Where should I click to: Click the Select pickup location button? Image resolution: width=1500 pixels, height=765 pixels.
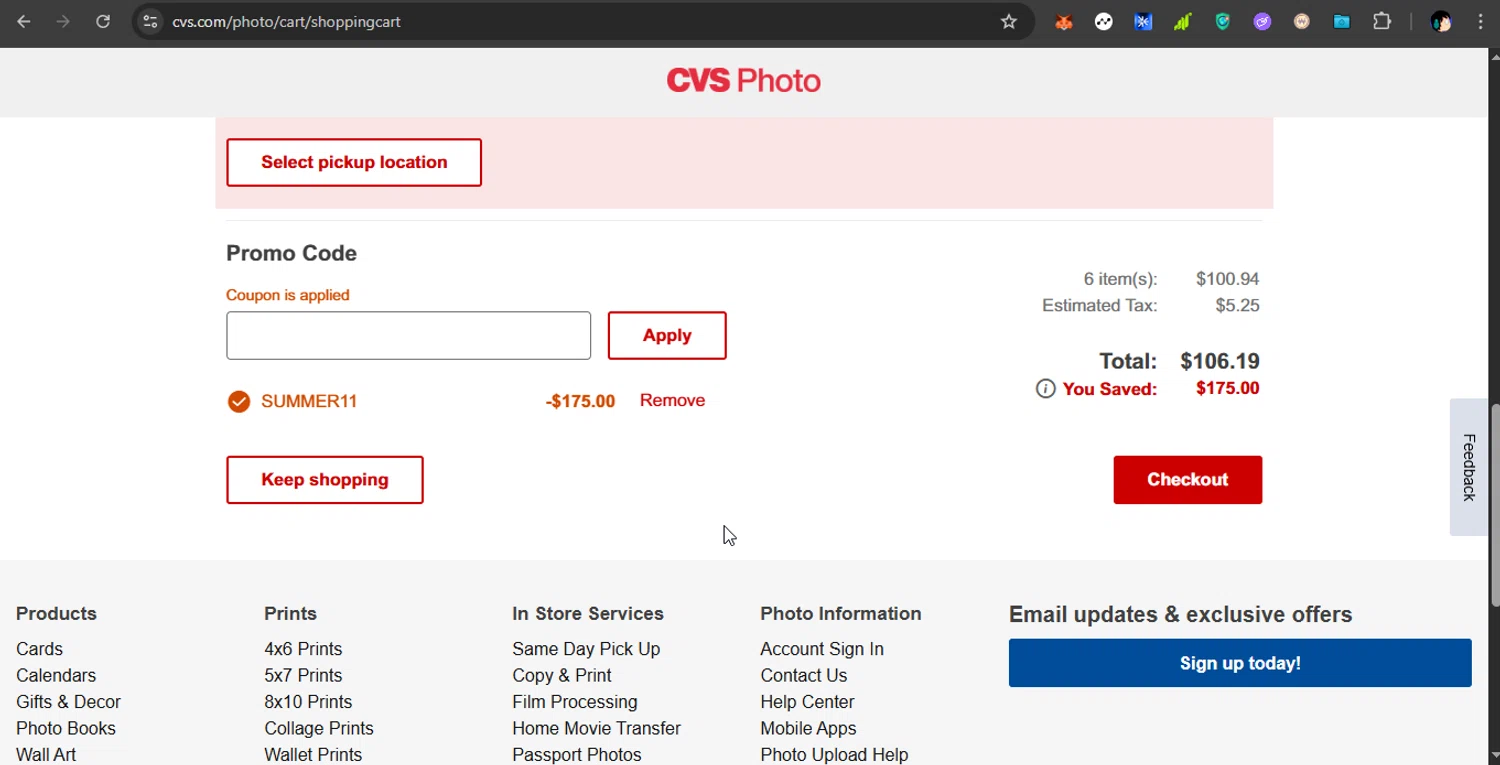click(x=354, y=162)
